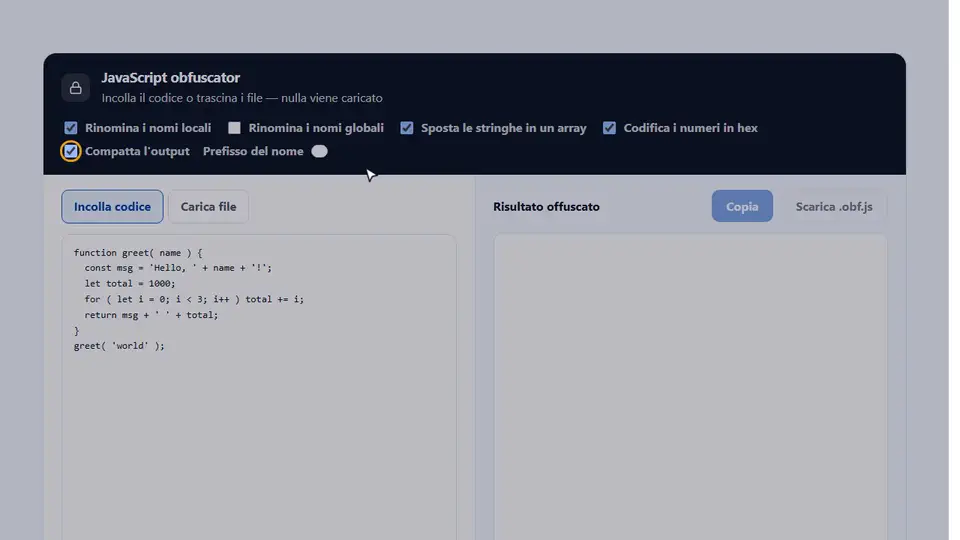Viewport: 960px width, 540px height.
Task: Switch to Incolla codice tab
Action: point(112,207)
